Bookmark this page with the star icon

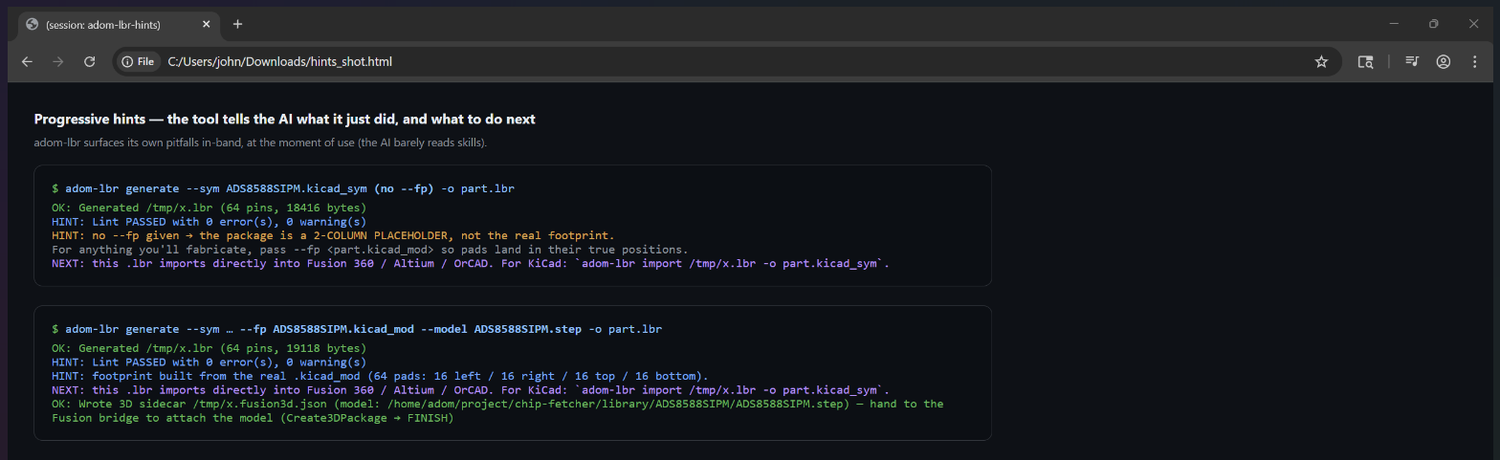tap(1321, 62)
